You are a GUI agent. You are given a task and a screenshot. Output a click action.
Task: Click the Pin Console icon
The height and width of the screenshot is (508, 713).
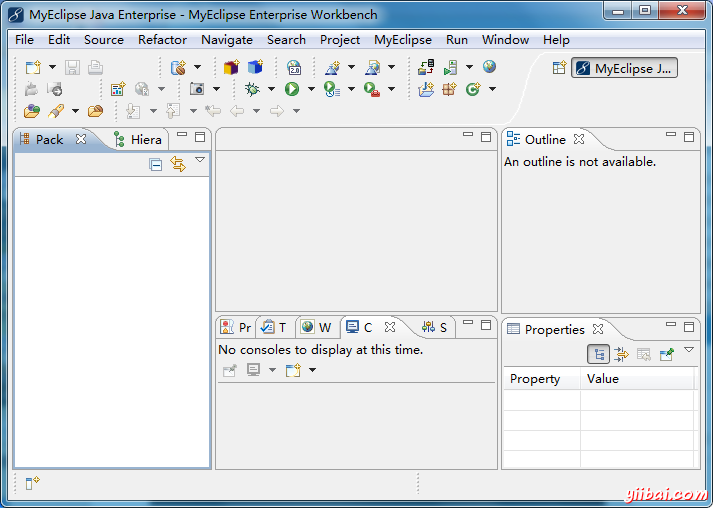coord(230,370)
